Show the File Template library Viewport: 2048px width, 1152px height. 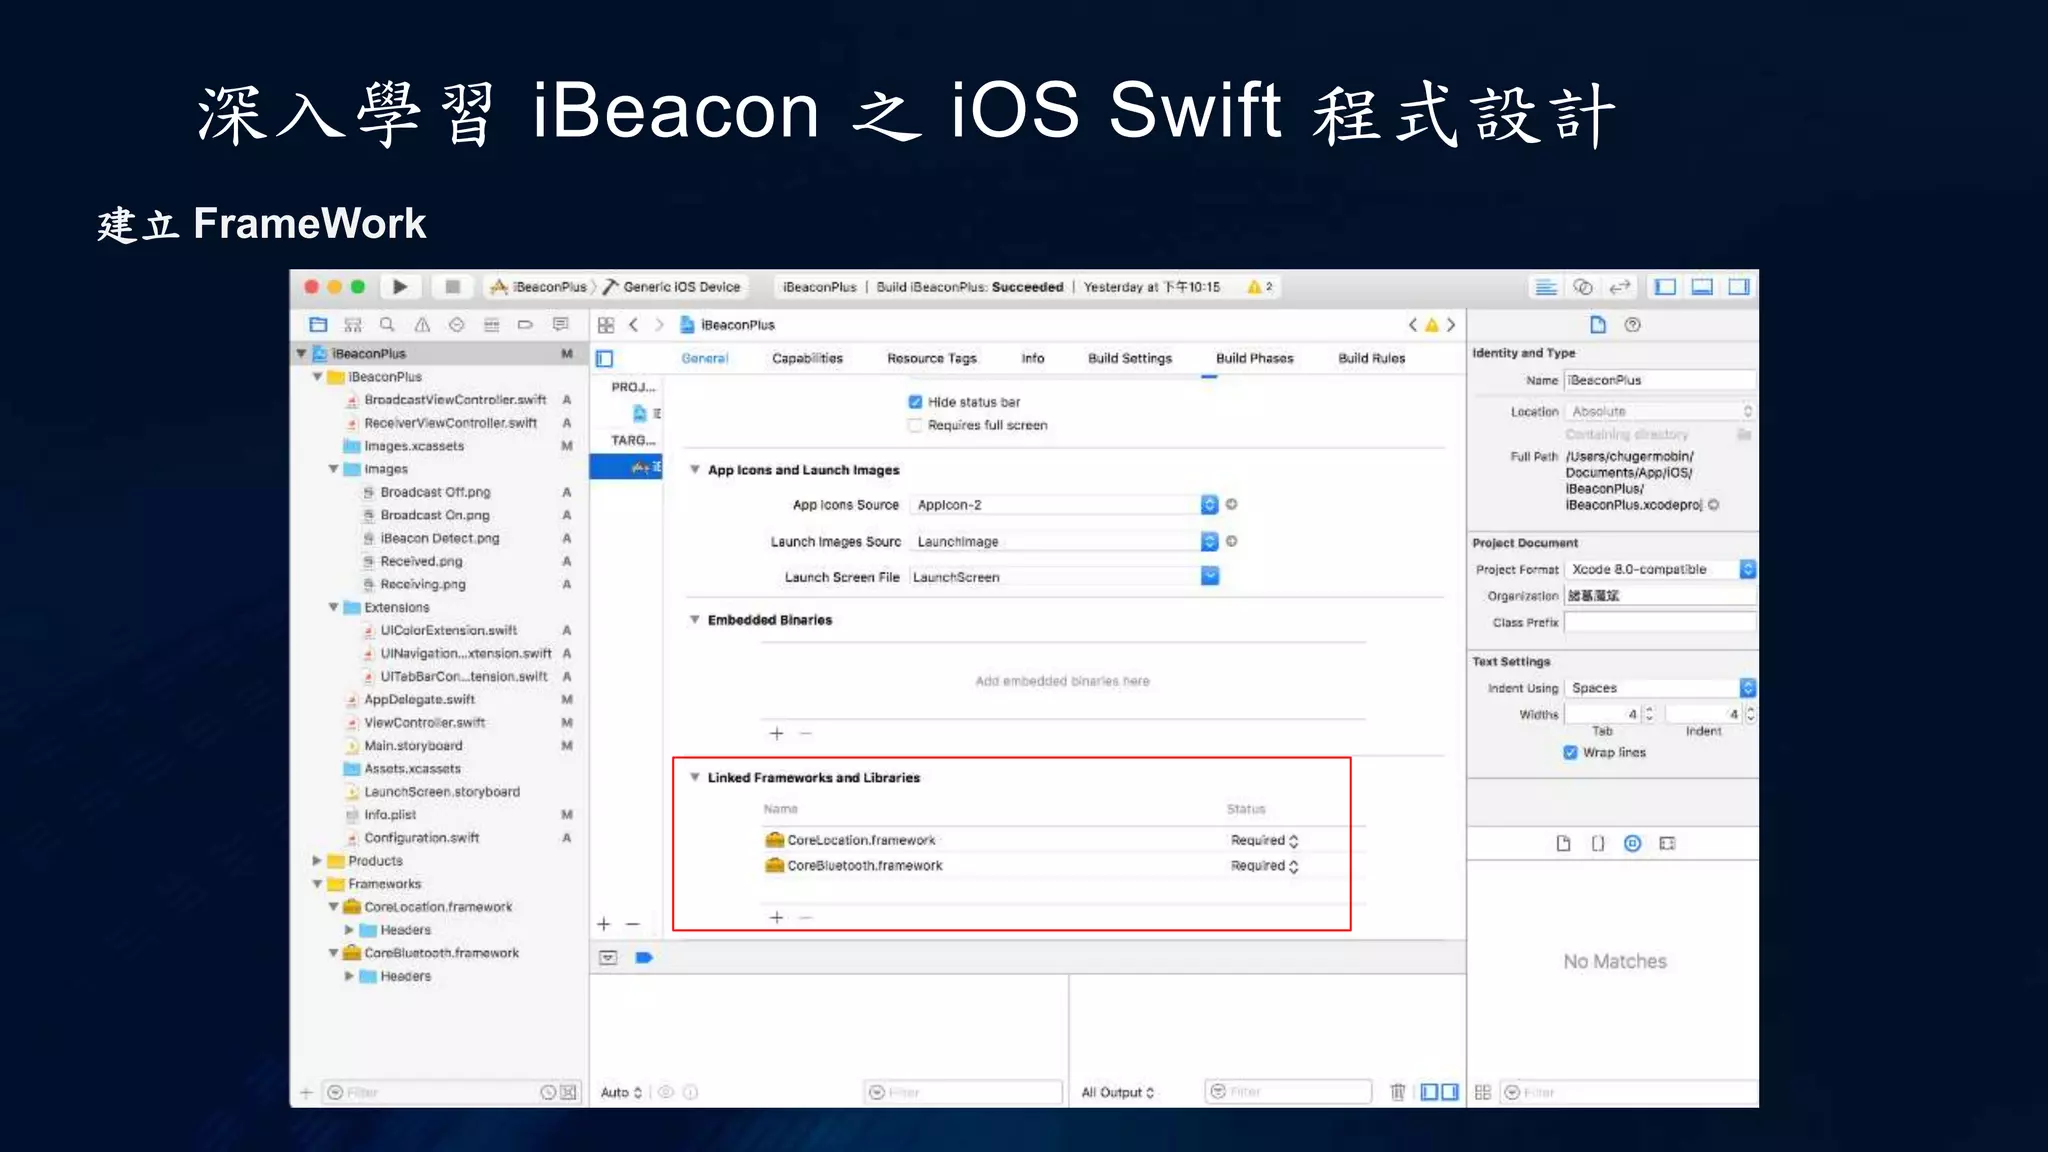click(x=1563, y=843)
